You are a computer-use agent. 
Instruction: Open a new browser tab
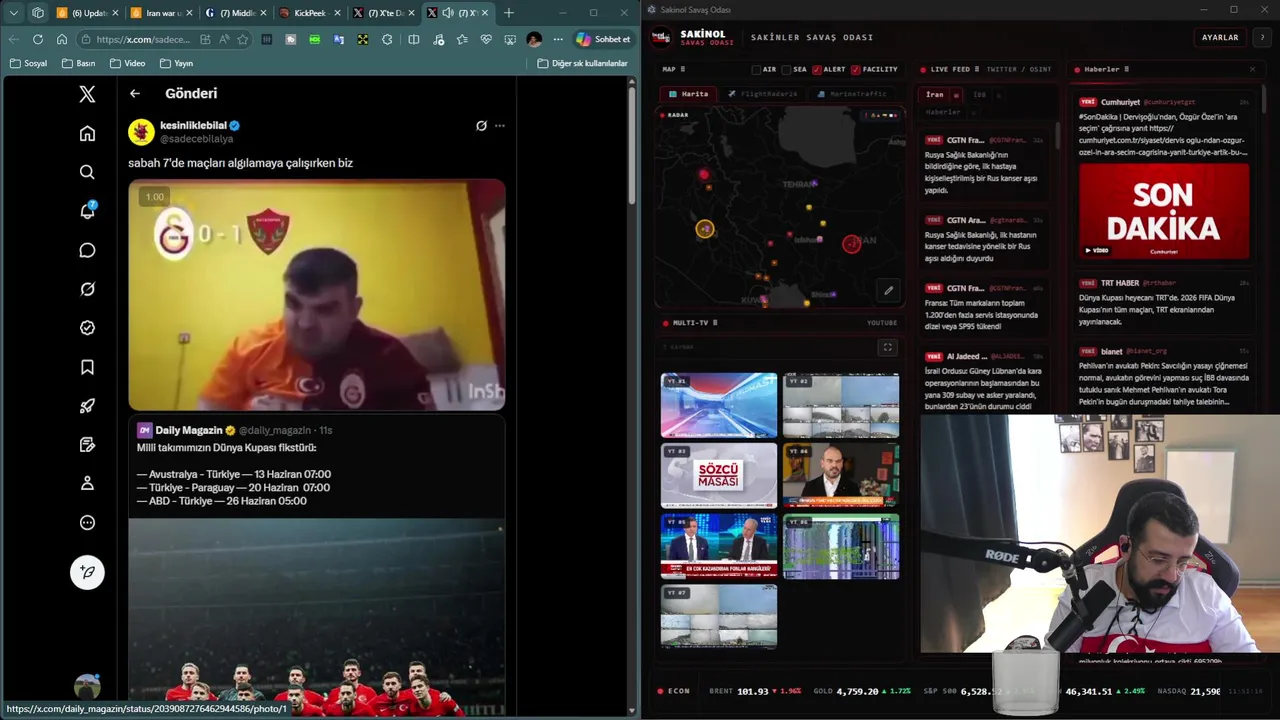click(x=509, y=13)
